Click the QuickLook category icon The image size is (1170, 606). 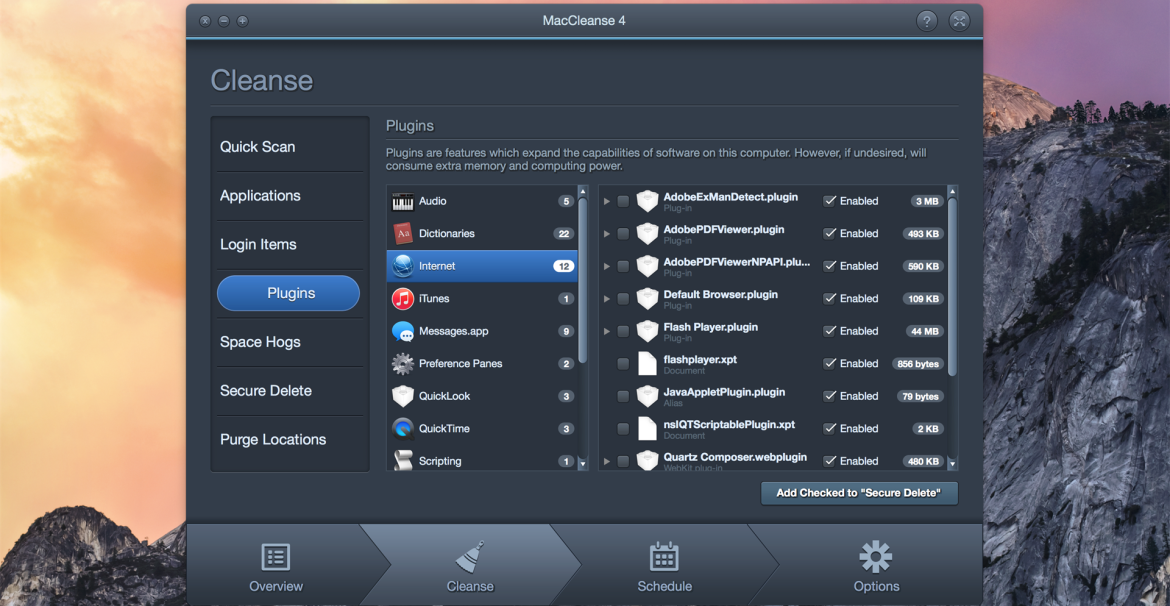[403, 396]
